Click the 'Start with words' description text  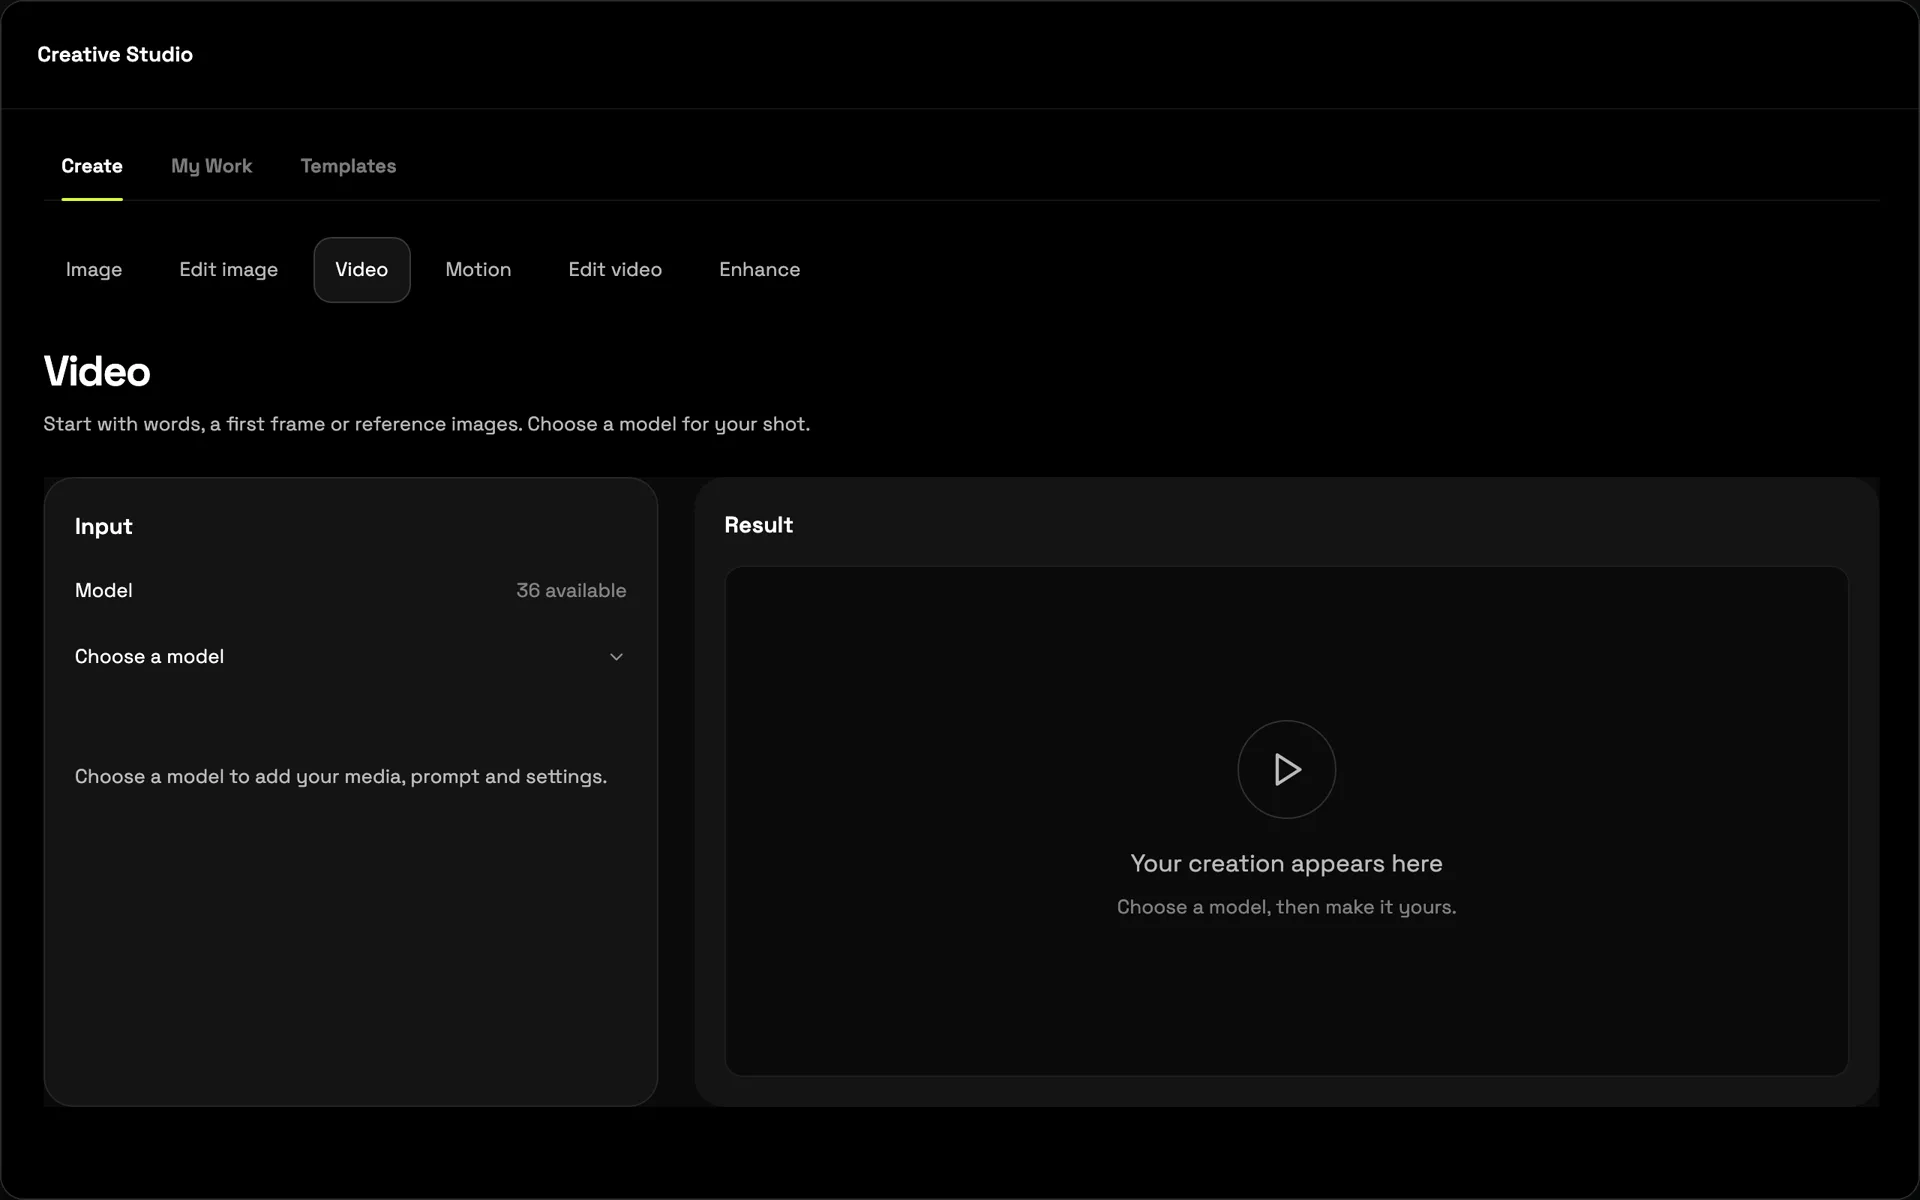tap(427, 424)
